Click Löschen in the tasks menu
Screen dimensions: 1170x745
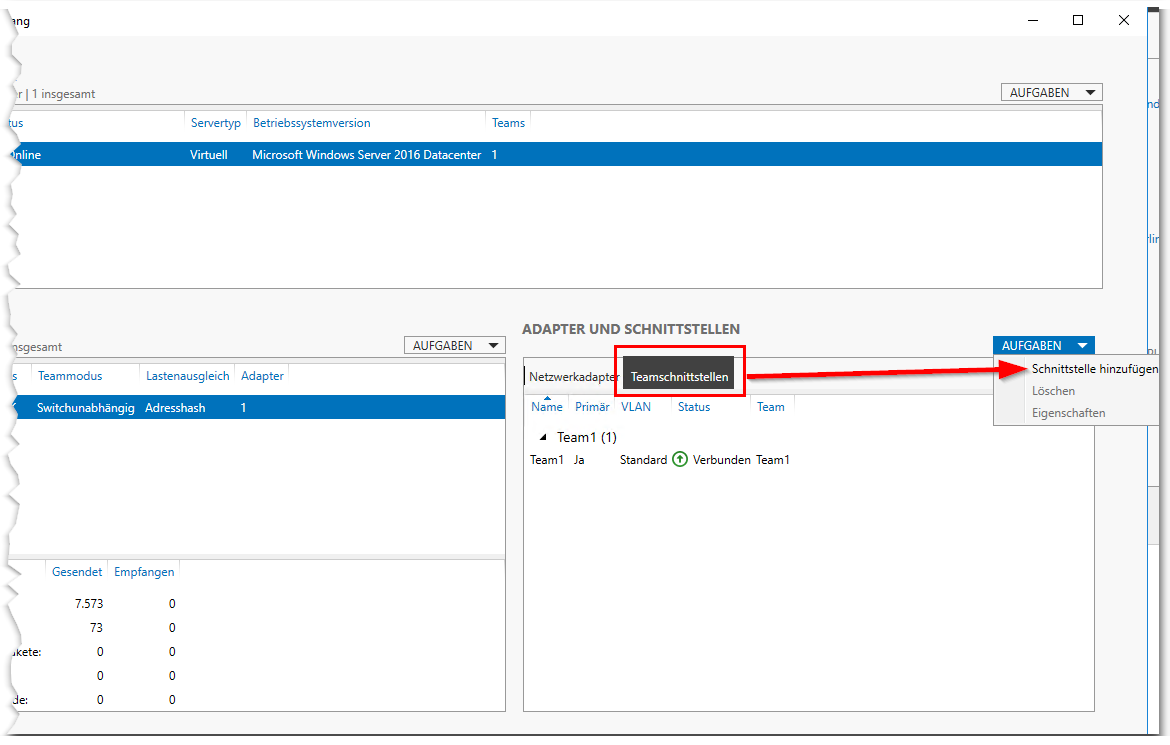tap(1053, 391)
